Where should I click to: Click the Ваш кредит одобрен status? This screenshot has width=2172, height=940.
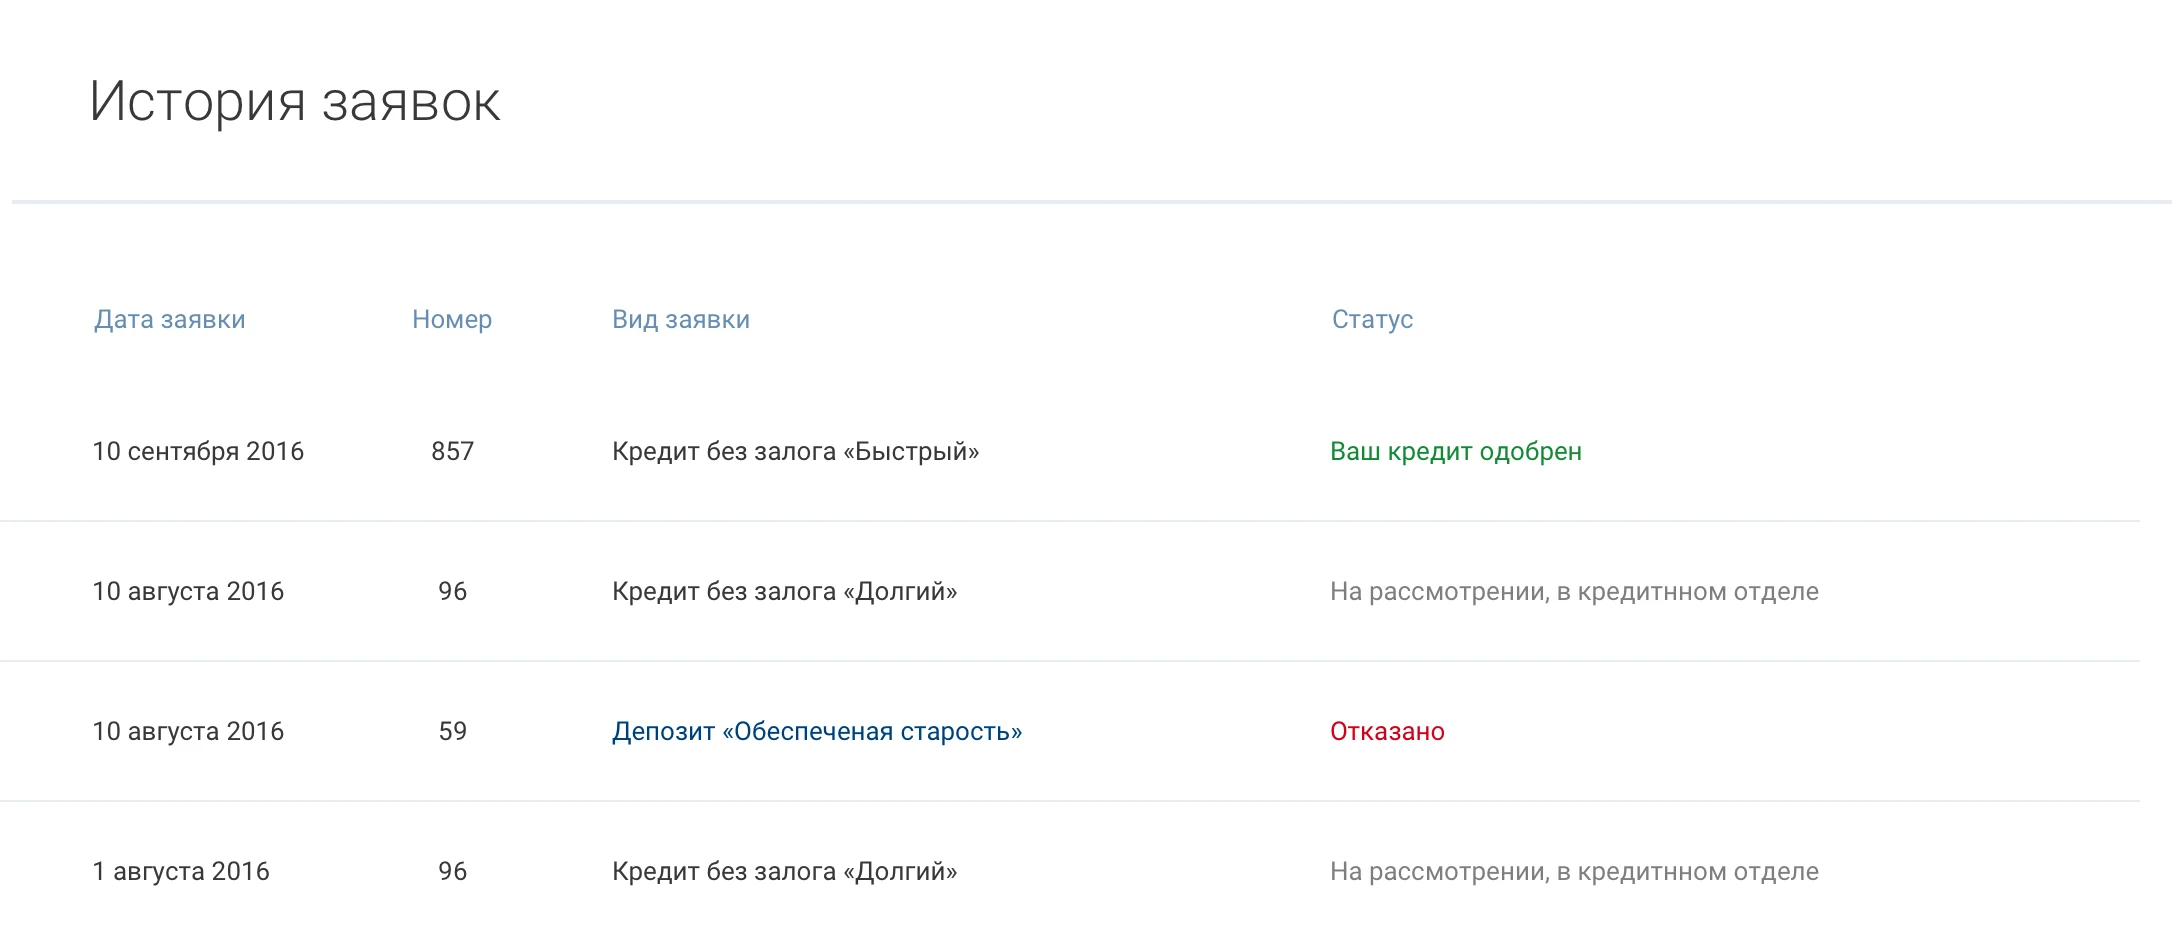point(1455,452)
